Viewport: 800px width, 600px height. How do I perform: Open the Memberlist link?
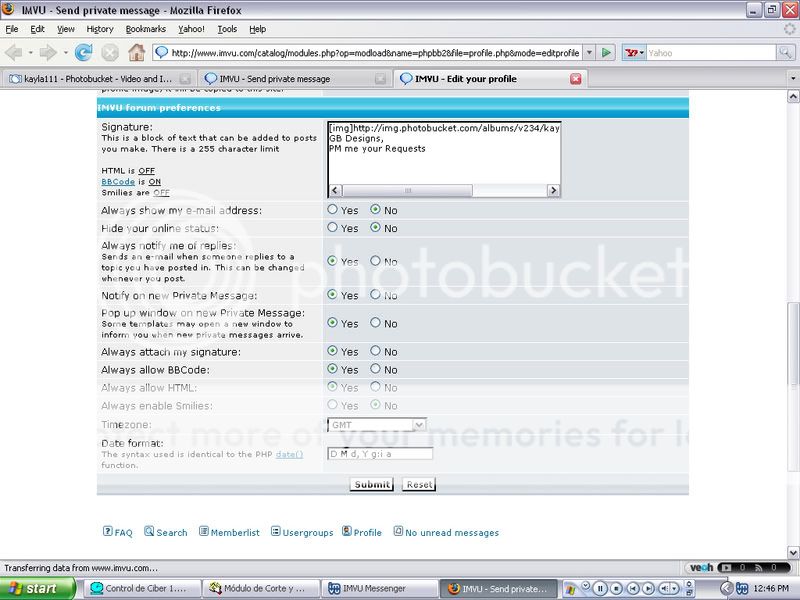pyautogui.click(x=235, y=533)
